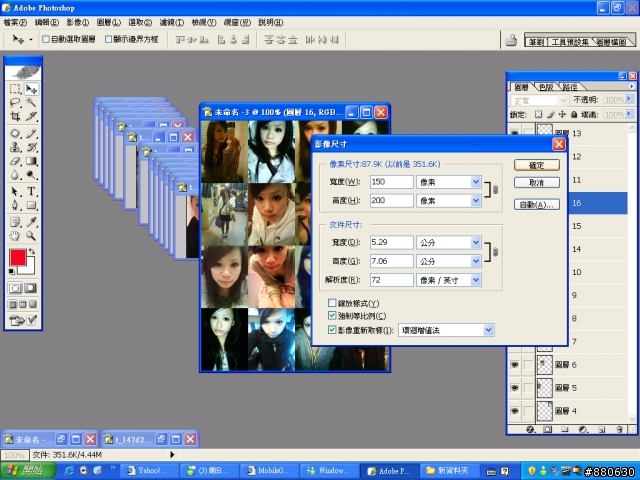The width and height of the screenshot is (640, 480).
Task: Select the Eraser tool
Action: [x=15, y=161]
